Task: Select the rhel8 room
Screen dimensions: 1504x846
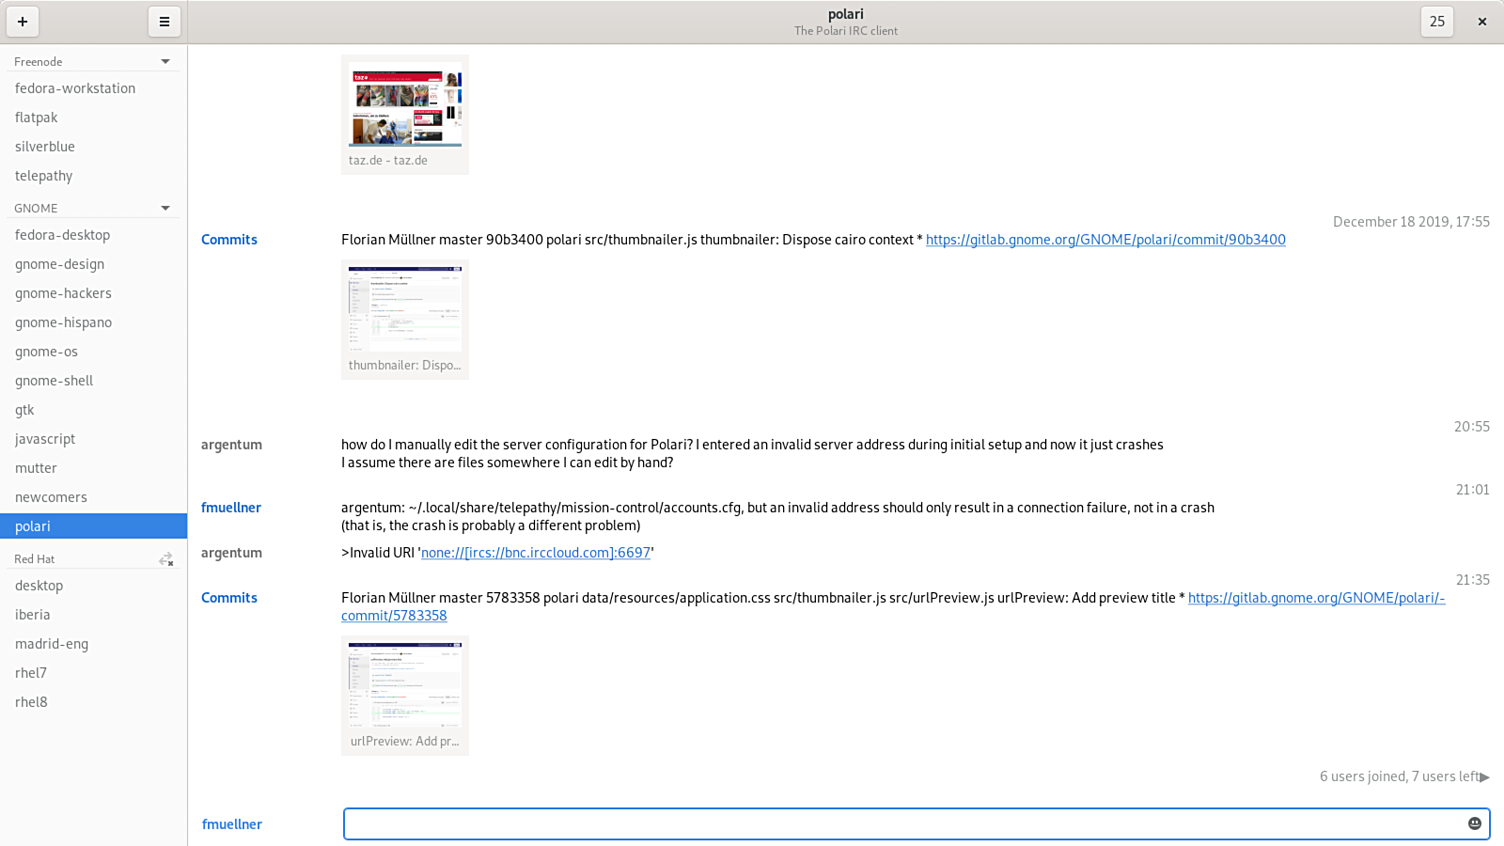Action: pyautogui.click(x=31, y=702)
